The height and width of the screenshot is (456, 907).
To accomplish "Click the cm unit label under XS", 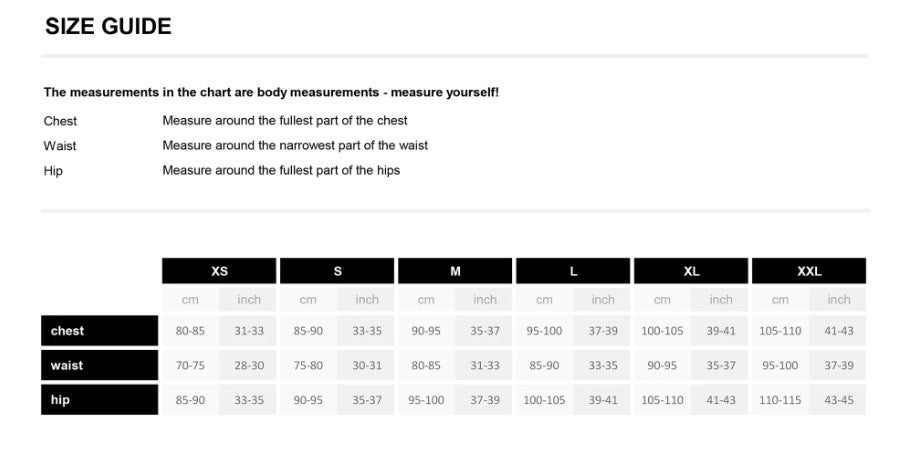I will click(190, 299).
